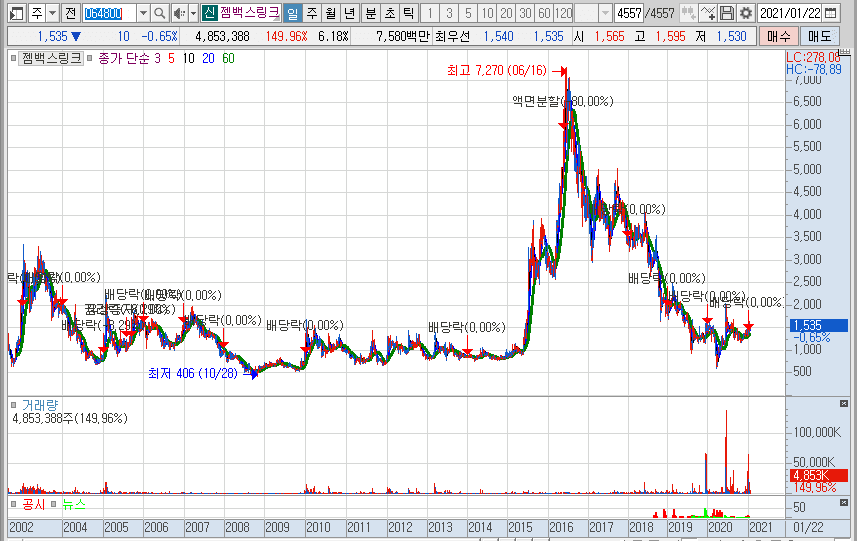857x541 pixels.
Task: Toggle the 거래량 volume indicator box
Action: click(13, 404)
